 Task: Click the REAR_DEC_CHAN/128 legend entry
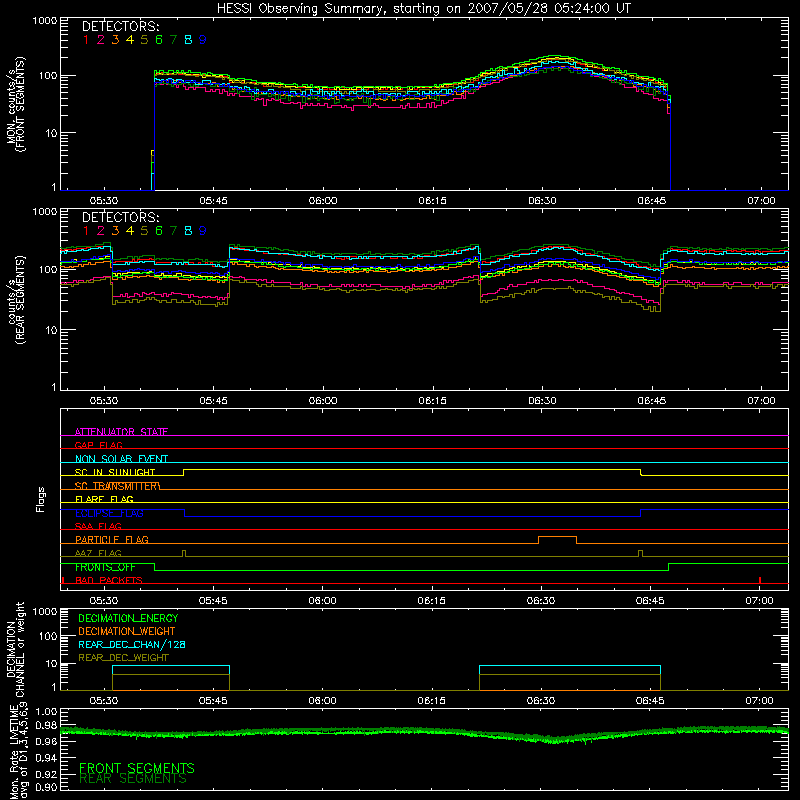coord(132,644)
